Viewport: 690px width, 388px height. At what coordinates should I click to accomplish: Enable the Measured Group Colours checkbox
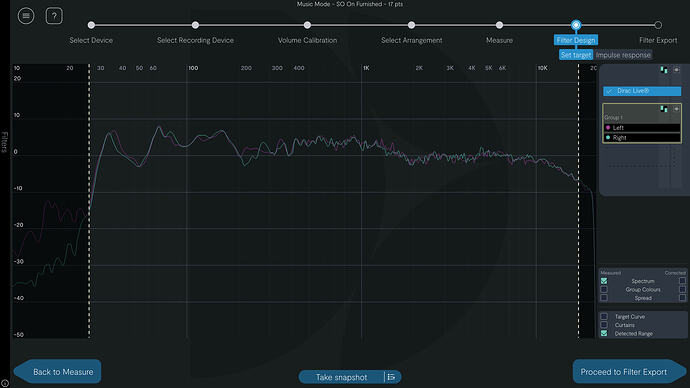click(604, 289)
